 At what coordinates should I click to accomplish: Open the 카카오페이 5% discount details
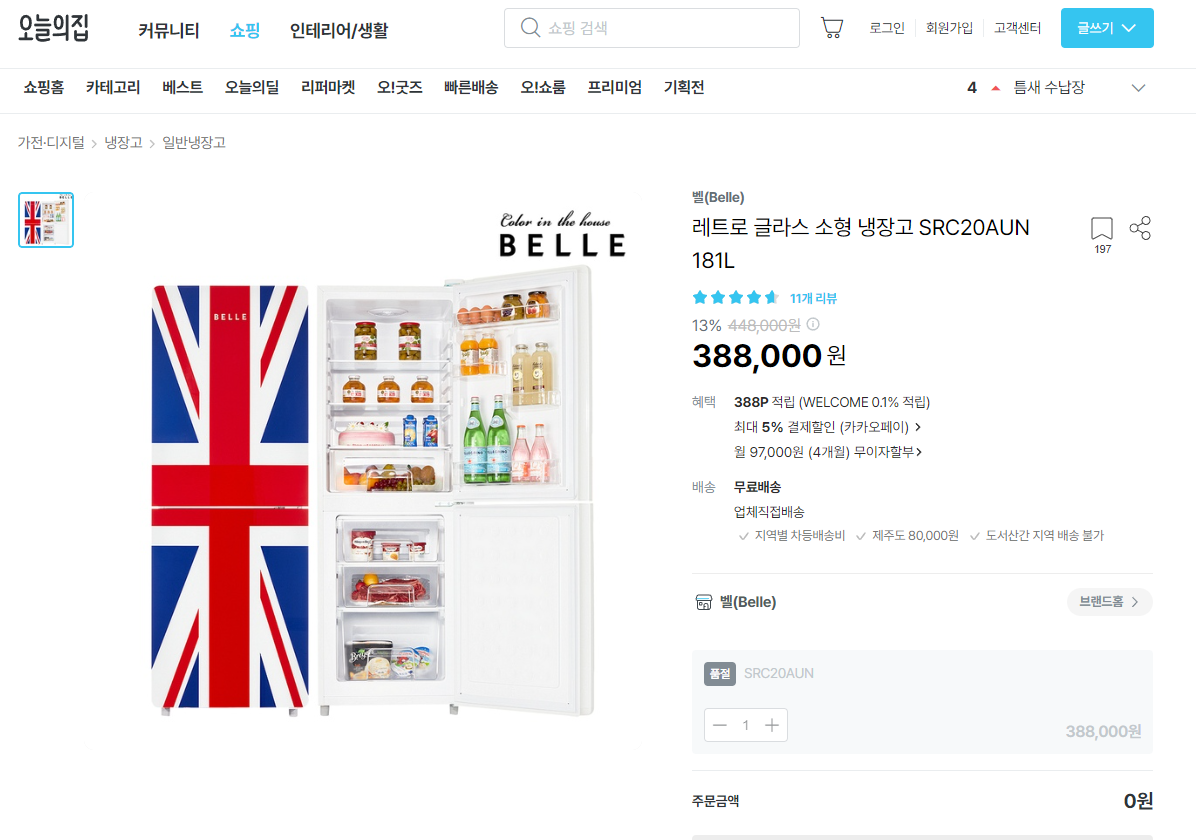[828, 426]
